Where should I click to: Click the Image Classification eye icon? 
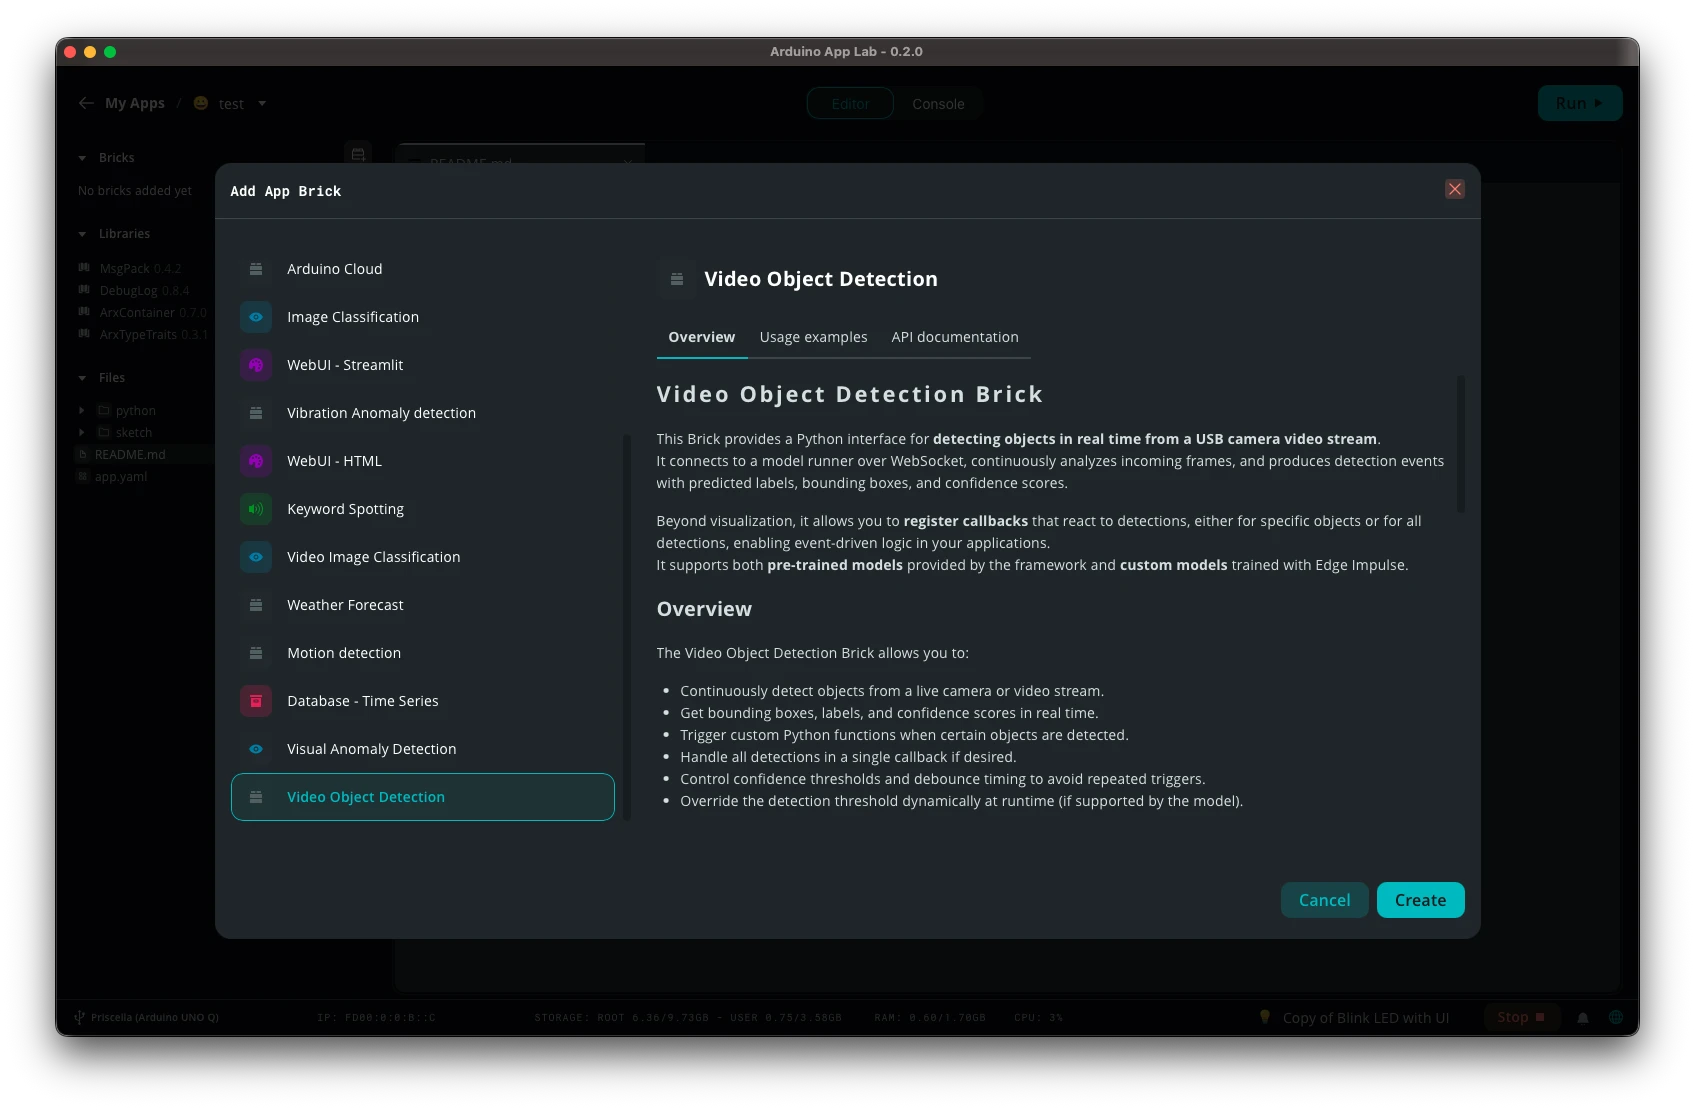point(256,317)
